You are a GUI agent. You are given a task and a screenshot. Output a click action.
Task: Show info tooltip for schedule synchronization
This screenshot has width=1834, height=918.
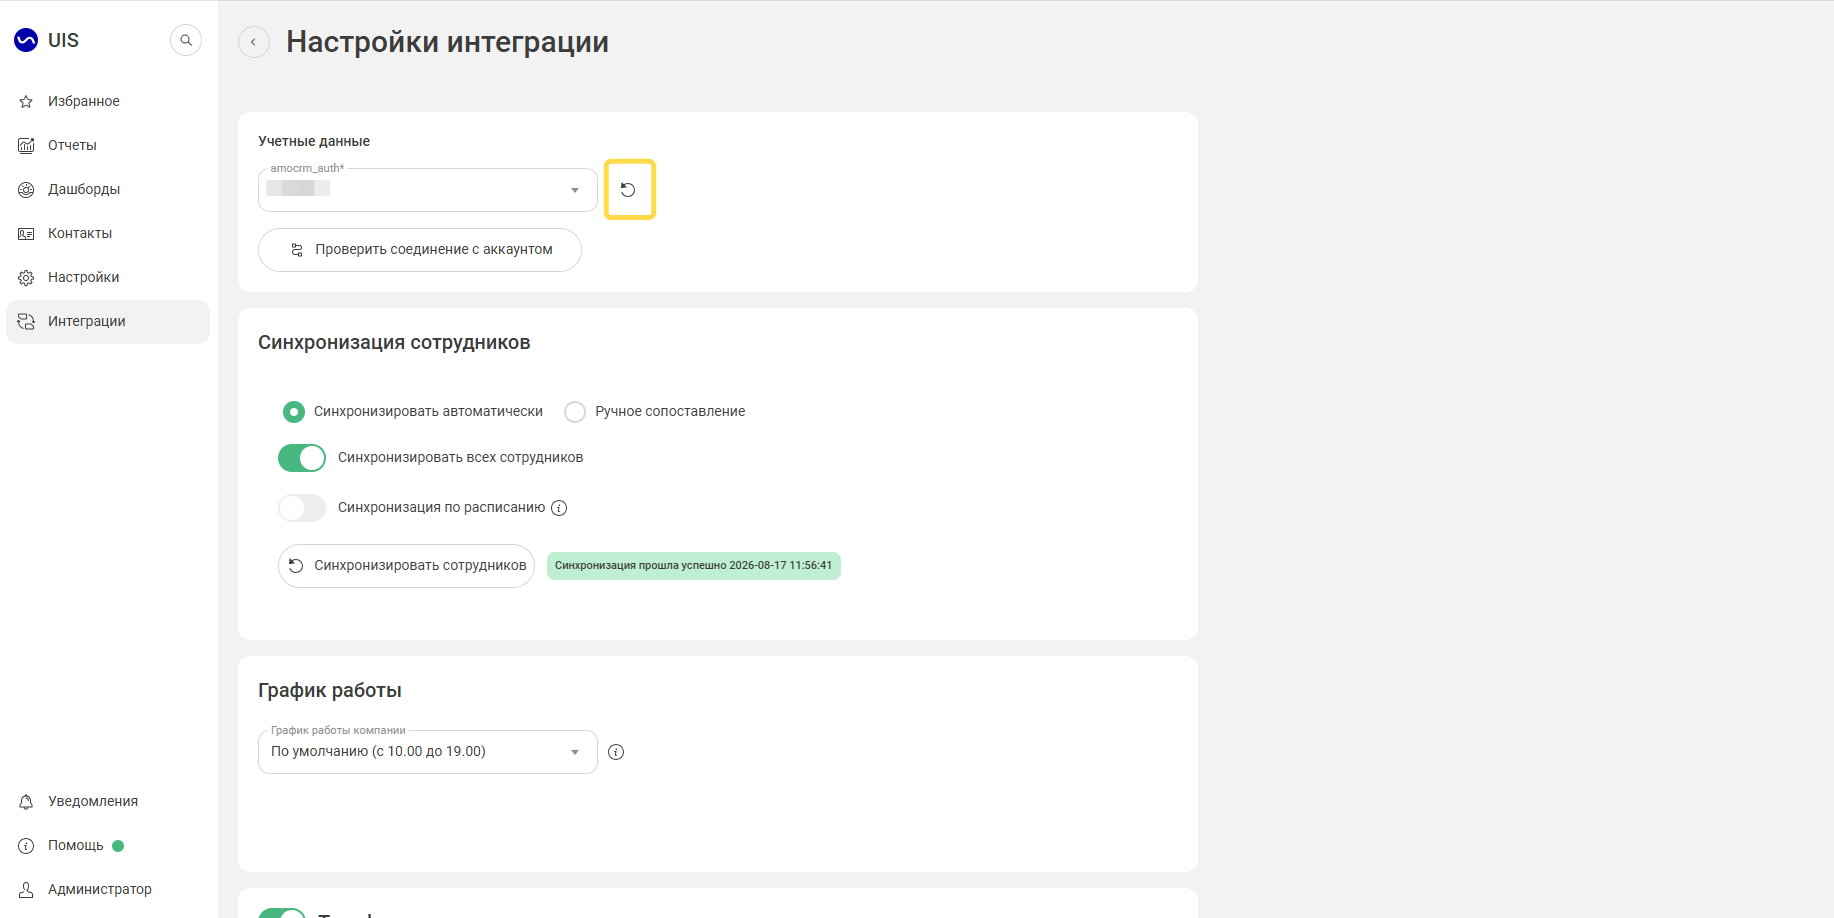point(559,508)
